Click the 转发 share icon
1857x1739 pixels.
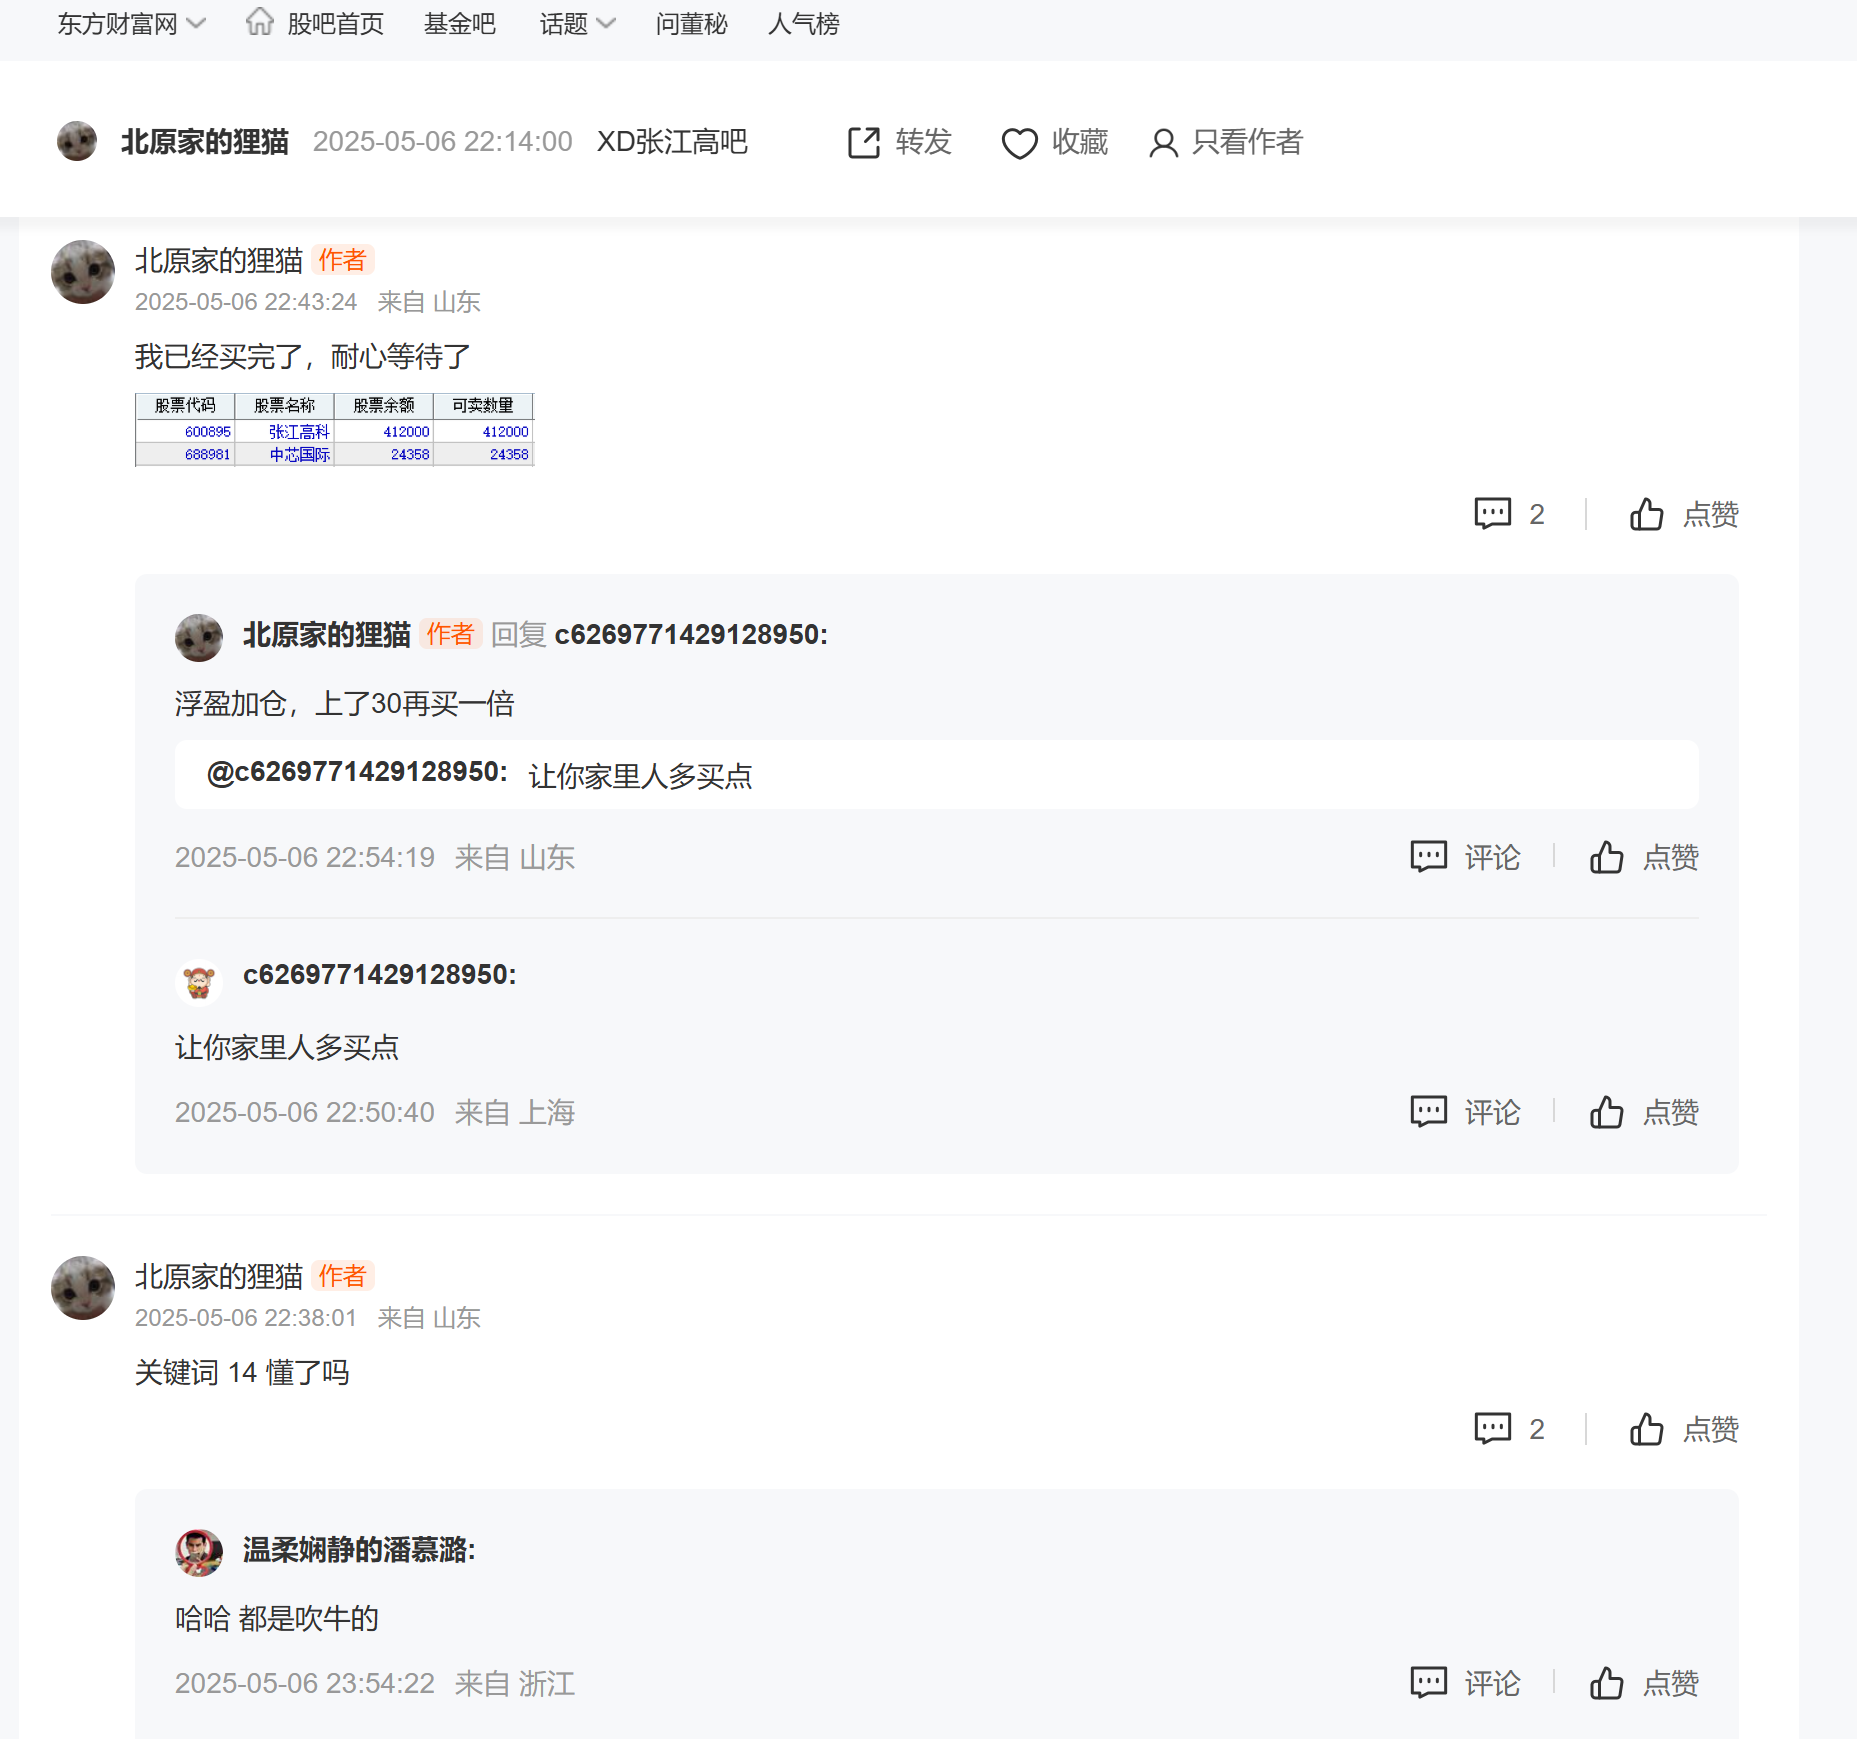point(864,143)
